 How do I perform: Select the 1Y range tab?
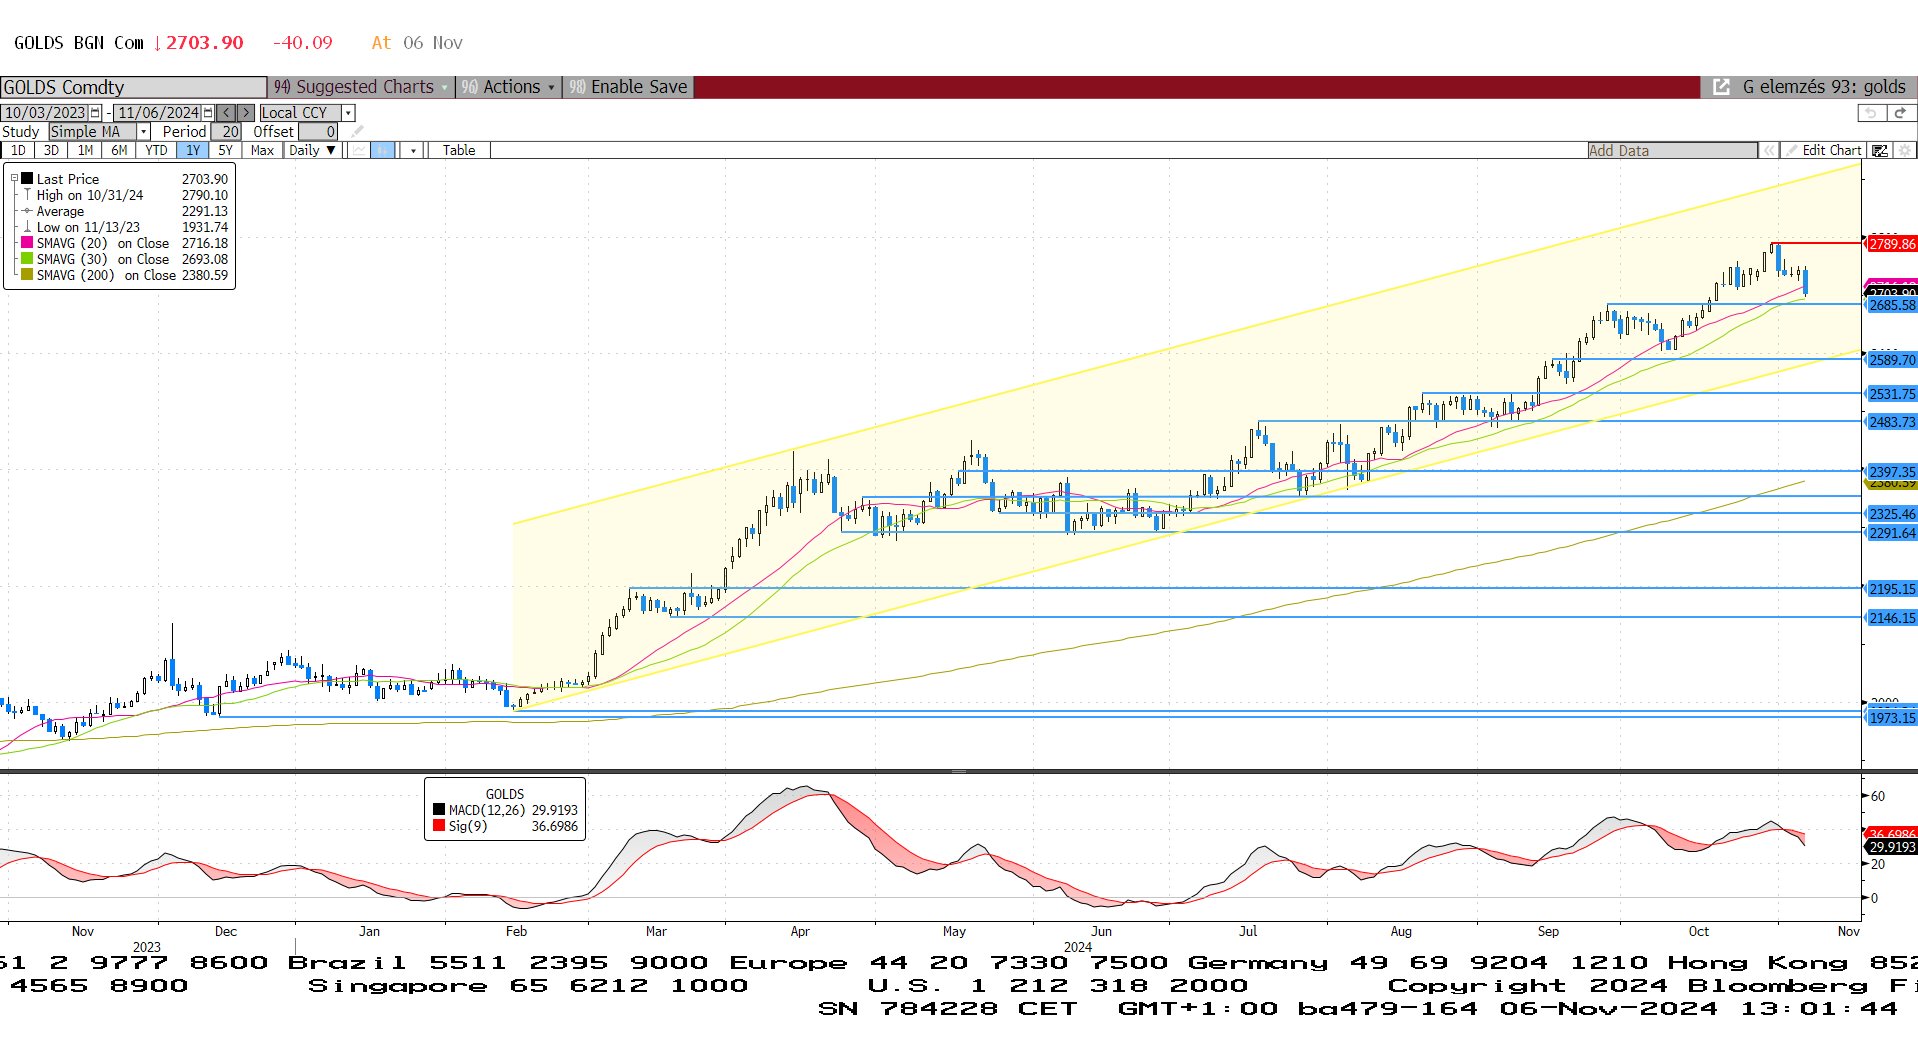coord(193,150)
